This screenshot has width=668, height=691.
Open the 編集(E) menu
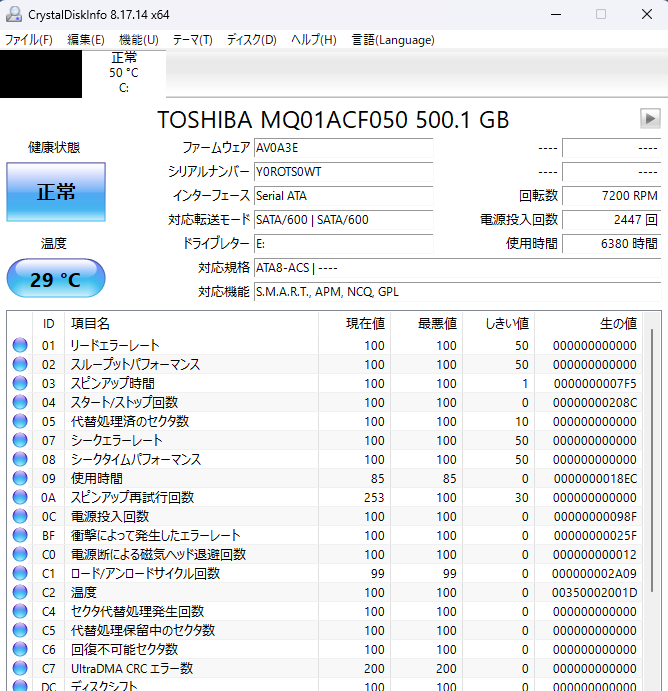[86, 40]
